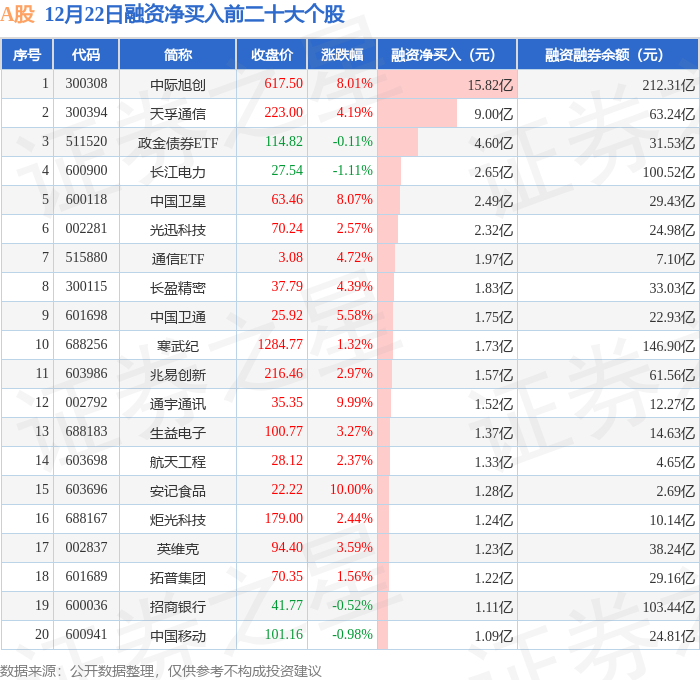The height and width of the screenshot is (680, 700).
Task: Select the name 中际旭创
Action: pos(178,84)
